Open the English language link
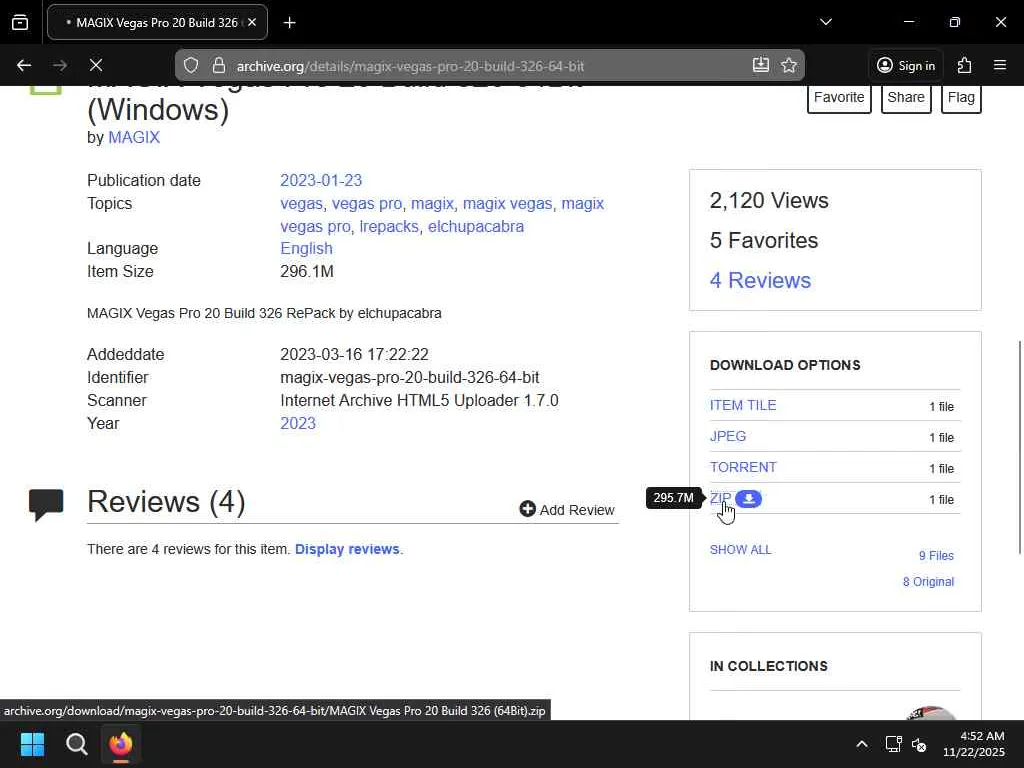 (306, 249)
